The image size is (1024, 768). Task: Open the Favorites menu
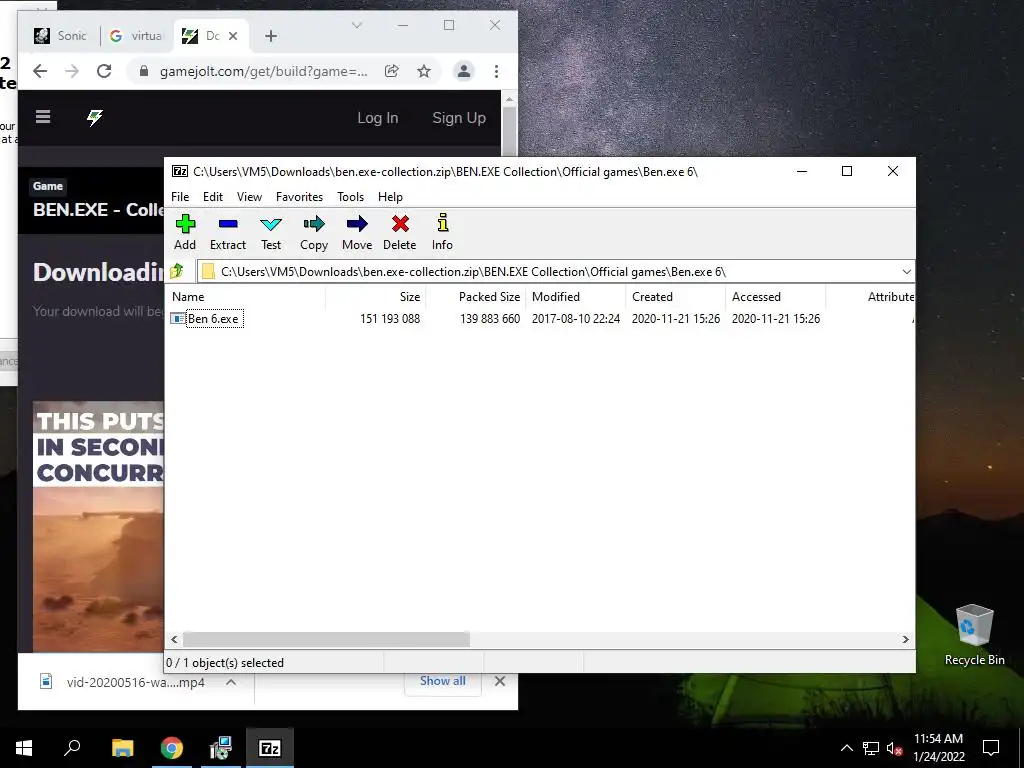coord(299,197)
